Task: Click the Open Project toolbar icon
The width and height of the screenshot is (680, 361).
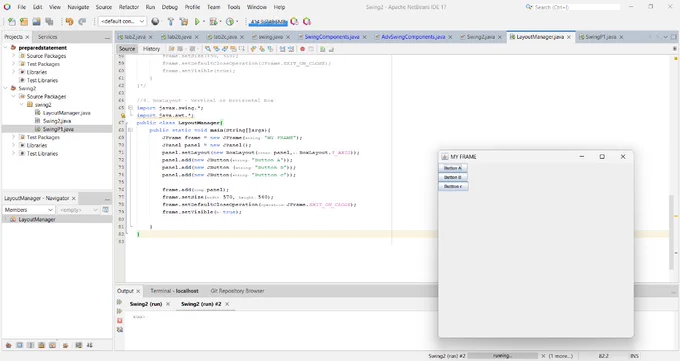Action: coord(36,21)
